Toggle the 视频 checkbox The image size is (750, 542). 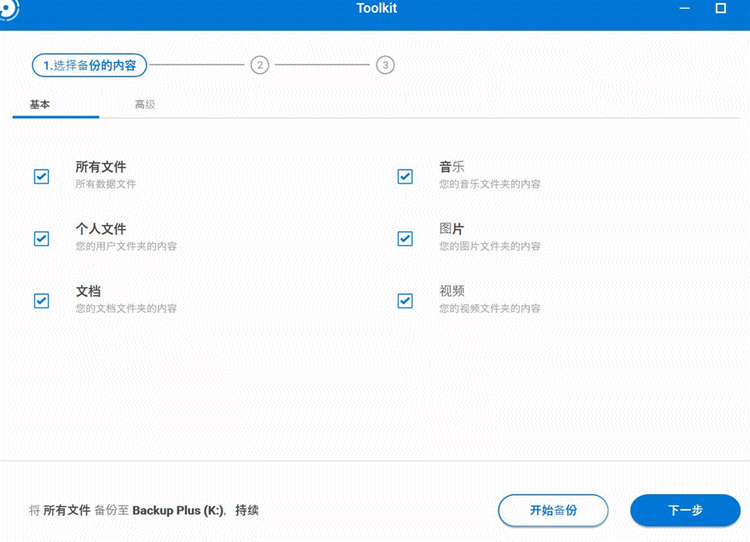(x=405, y=301)
